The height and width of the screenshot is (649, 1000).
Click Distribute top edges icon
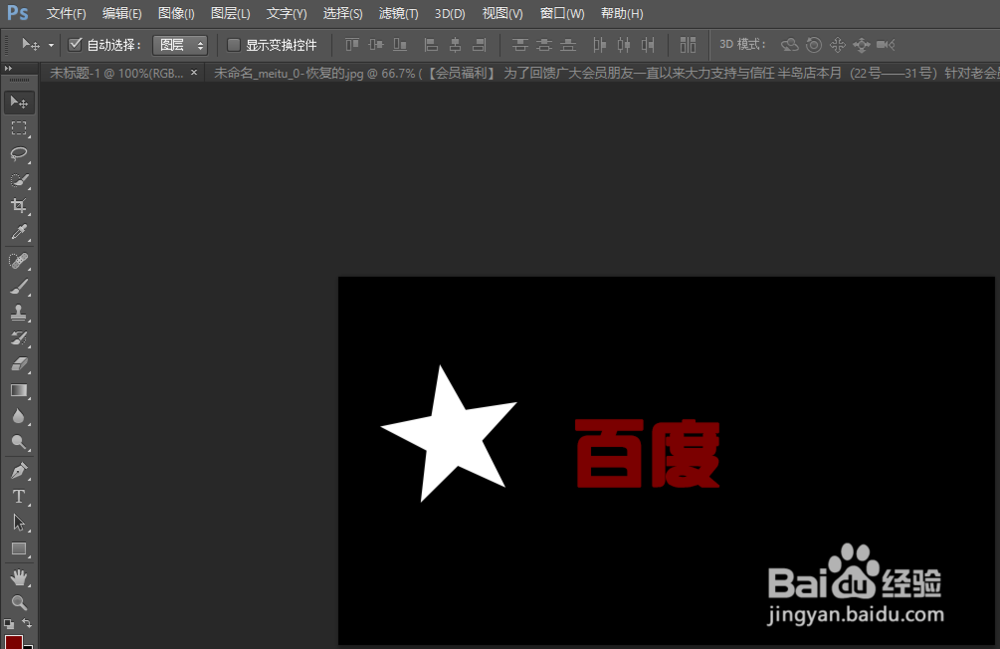click(520, 45)
